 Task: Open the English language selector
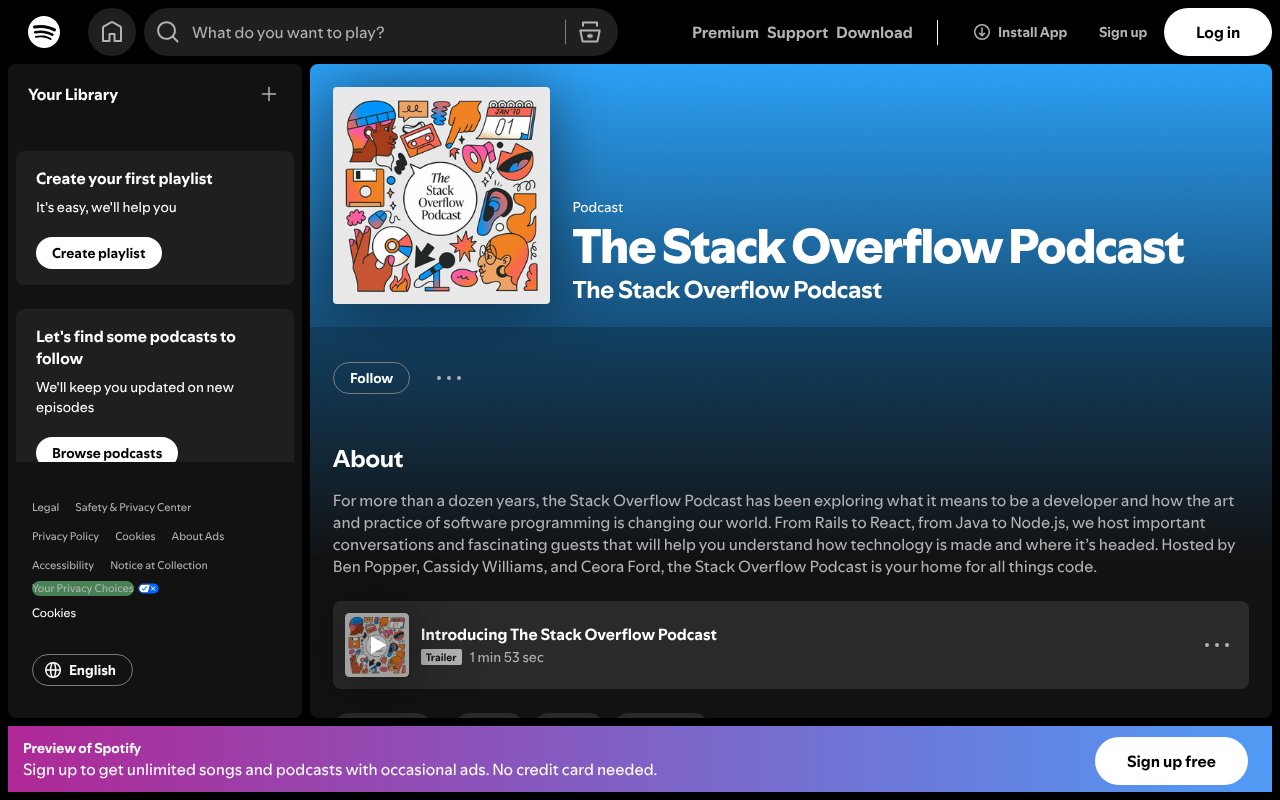[82, 670]
